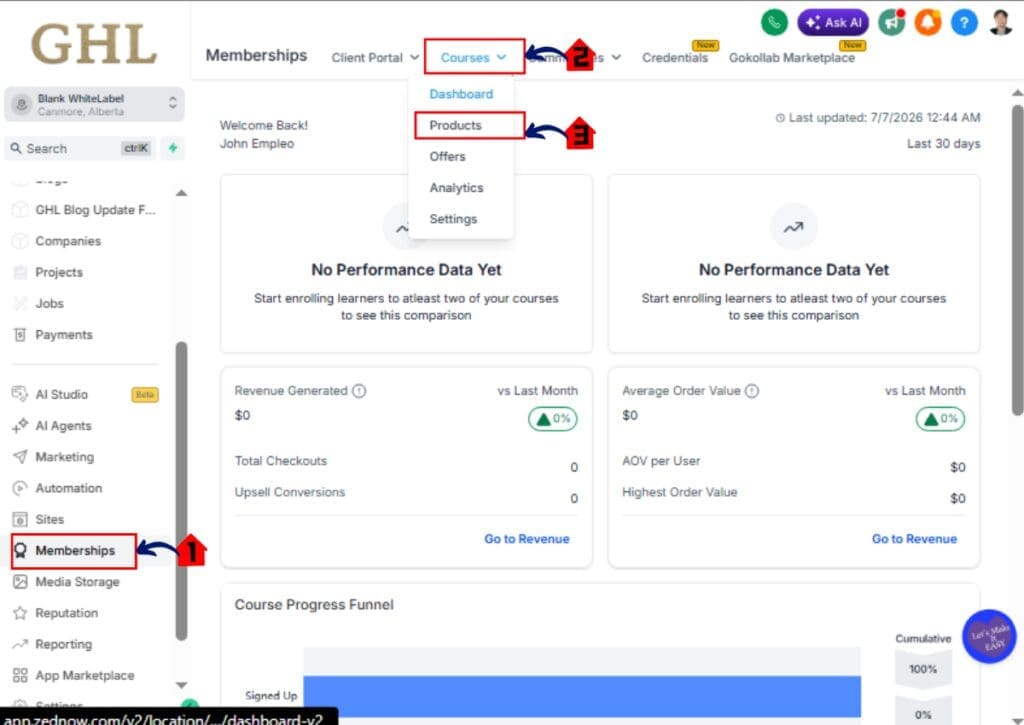The image size is (1024, 725).
Task: Click the 100% cumulative indicator
Action: (x=922, y=669)
